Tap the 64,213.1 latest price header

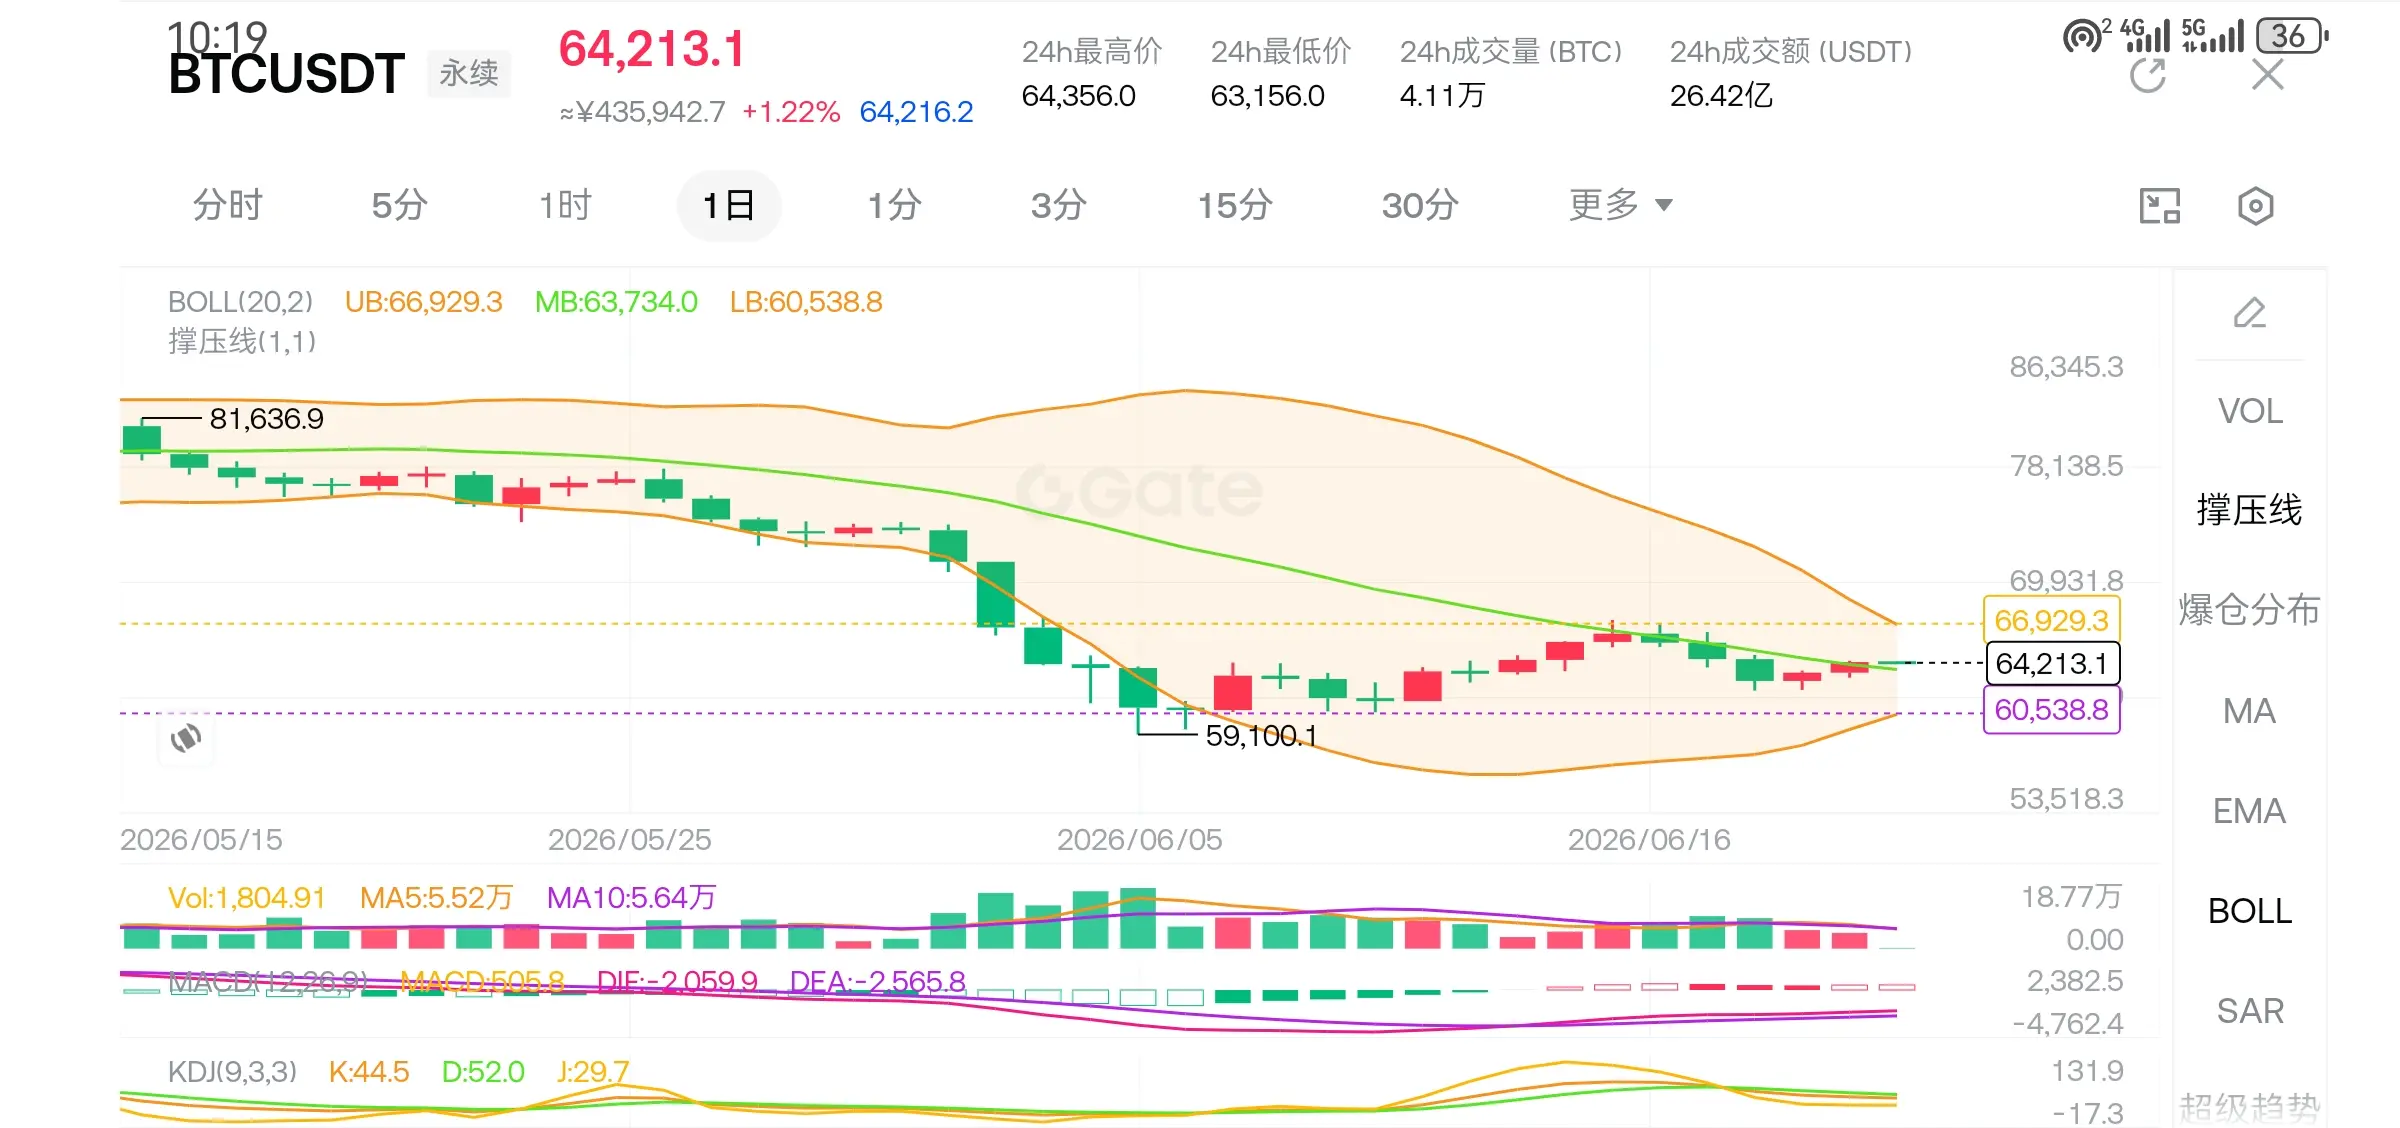(x=652, y=49)
